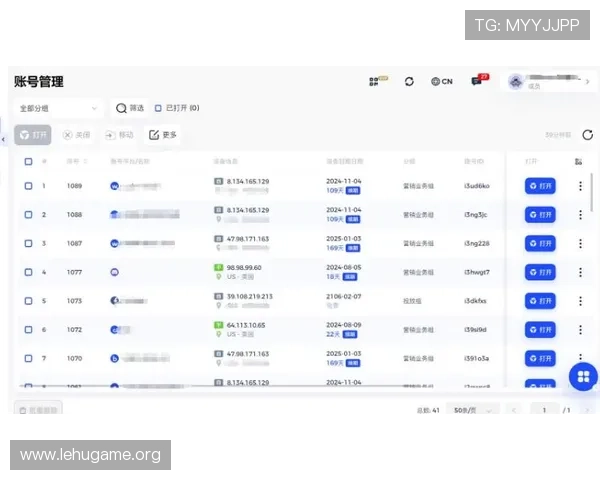Open column settings icon in table header
600x480 pixels.
pyautogui.click(x=579, y=162)
